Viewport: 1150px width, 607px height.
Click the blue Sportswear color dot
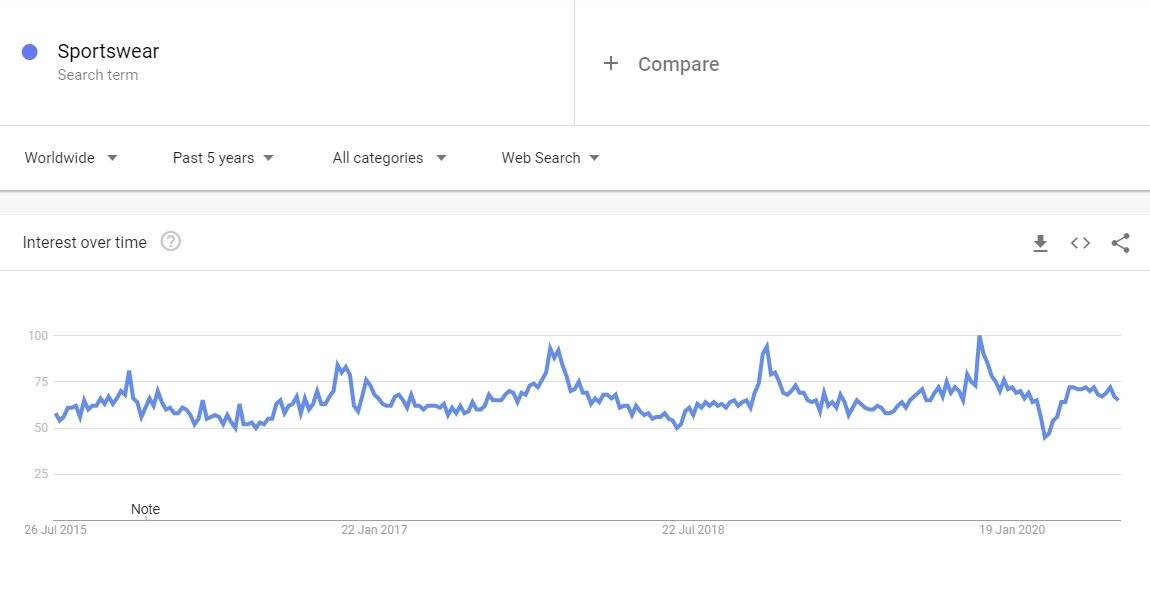pyautogui.click(x=30, y=52)
